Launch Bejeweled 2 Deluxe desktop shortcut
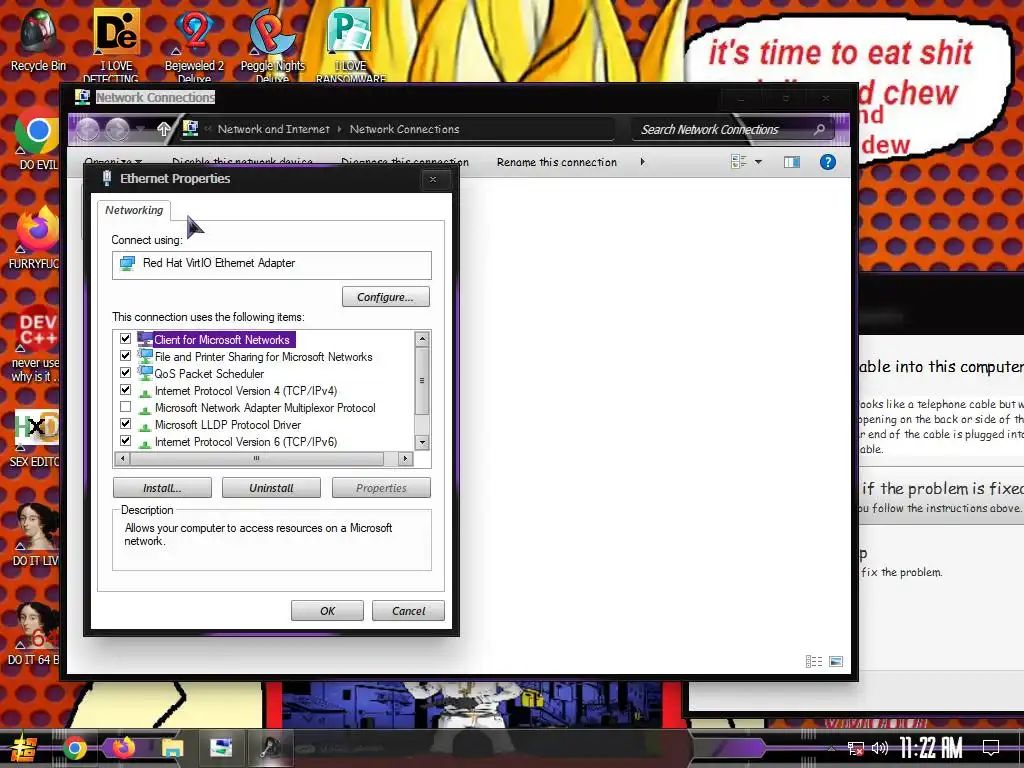The height and width of the screenshot is (768, 1024). click(x=194, y=44)
